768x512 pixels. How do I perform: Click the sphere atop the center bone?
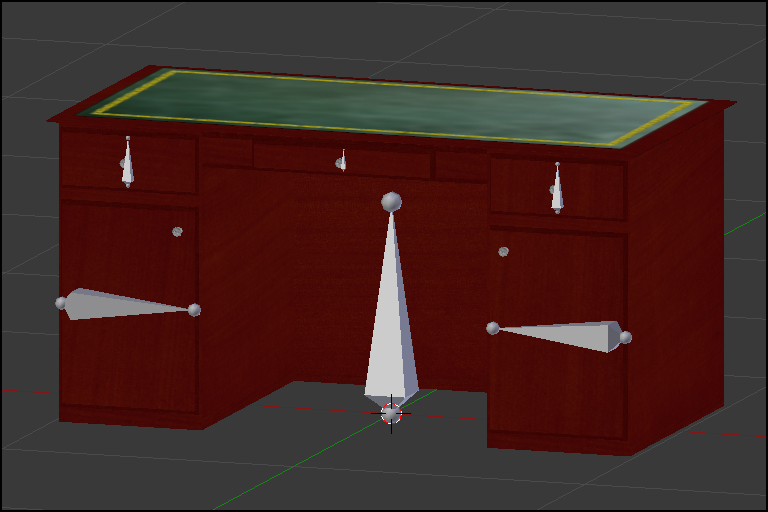391,202
